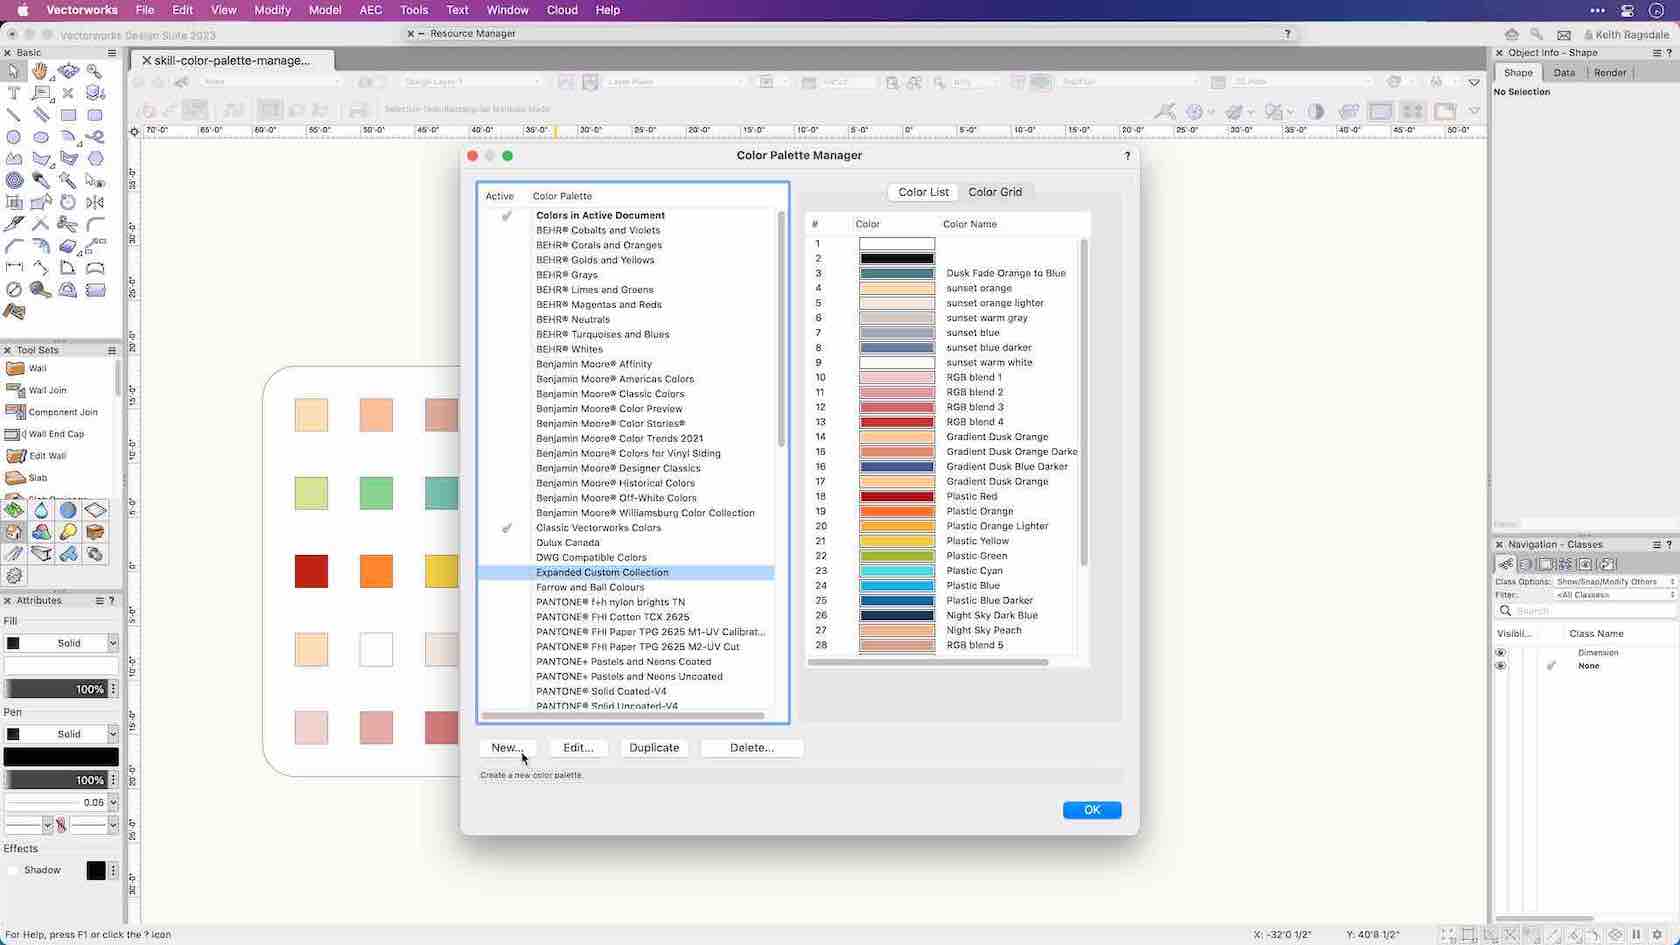Select the Arc tool
The height and width of the screenshot is (945, 1680).
tap(68, 137)
